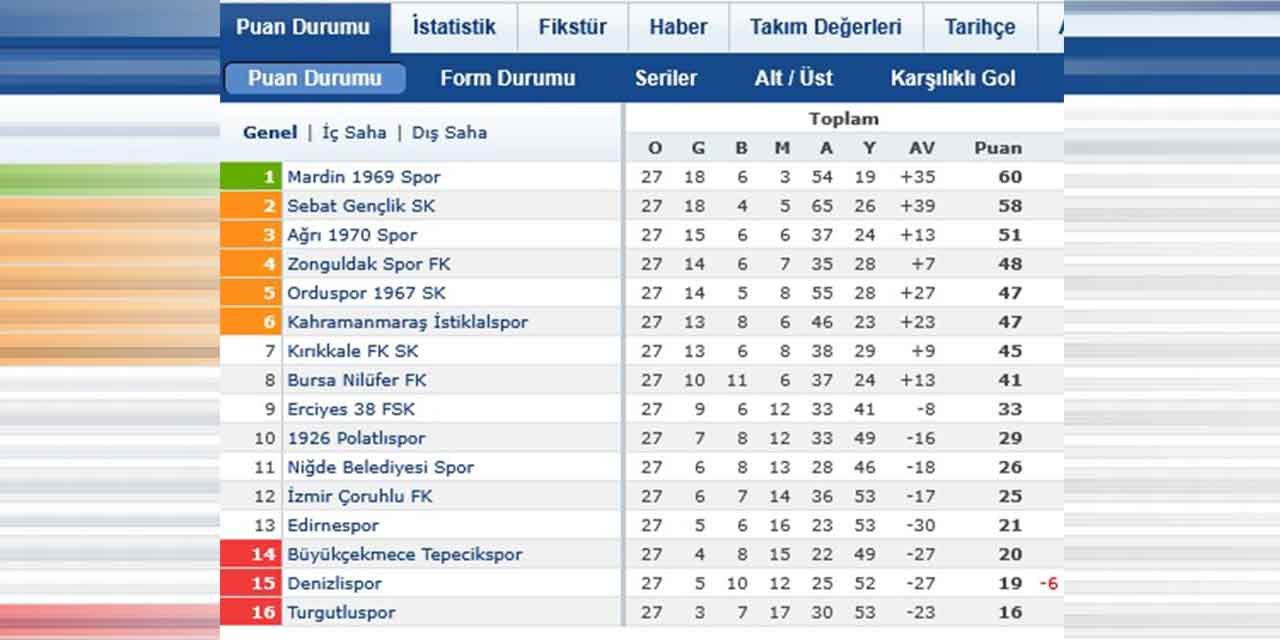Open the Haber tab
Image resolution: width=1280 pixels, height=640 pixels.
[x=678, y=27]
